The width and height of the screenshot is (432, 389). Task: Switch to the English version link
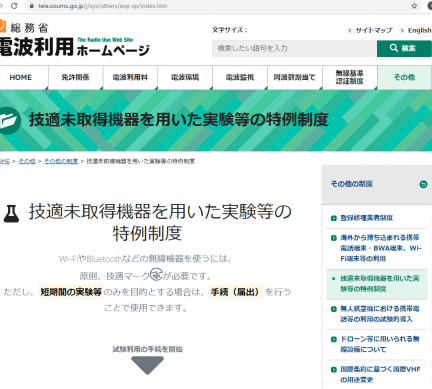coord(419,30)
